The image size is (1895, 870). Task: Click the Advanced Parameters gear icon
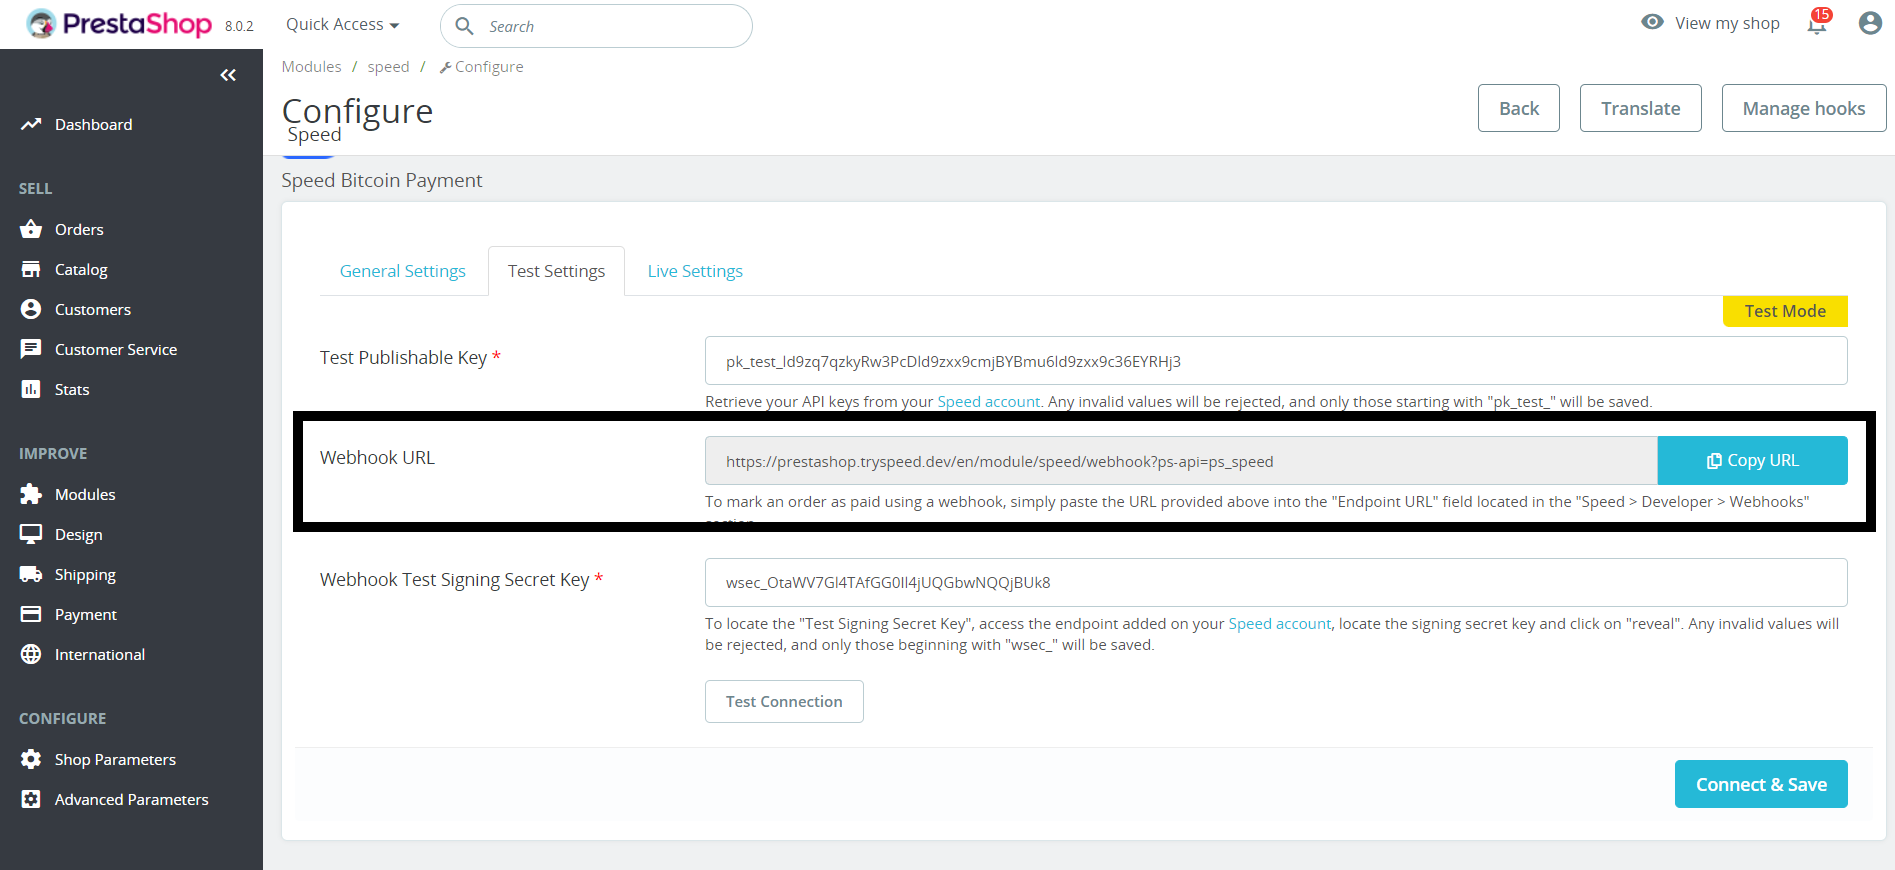point(31,799)
